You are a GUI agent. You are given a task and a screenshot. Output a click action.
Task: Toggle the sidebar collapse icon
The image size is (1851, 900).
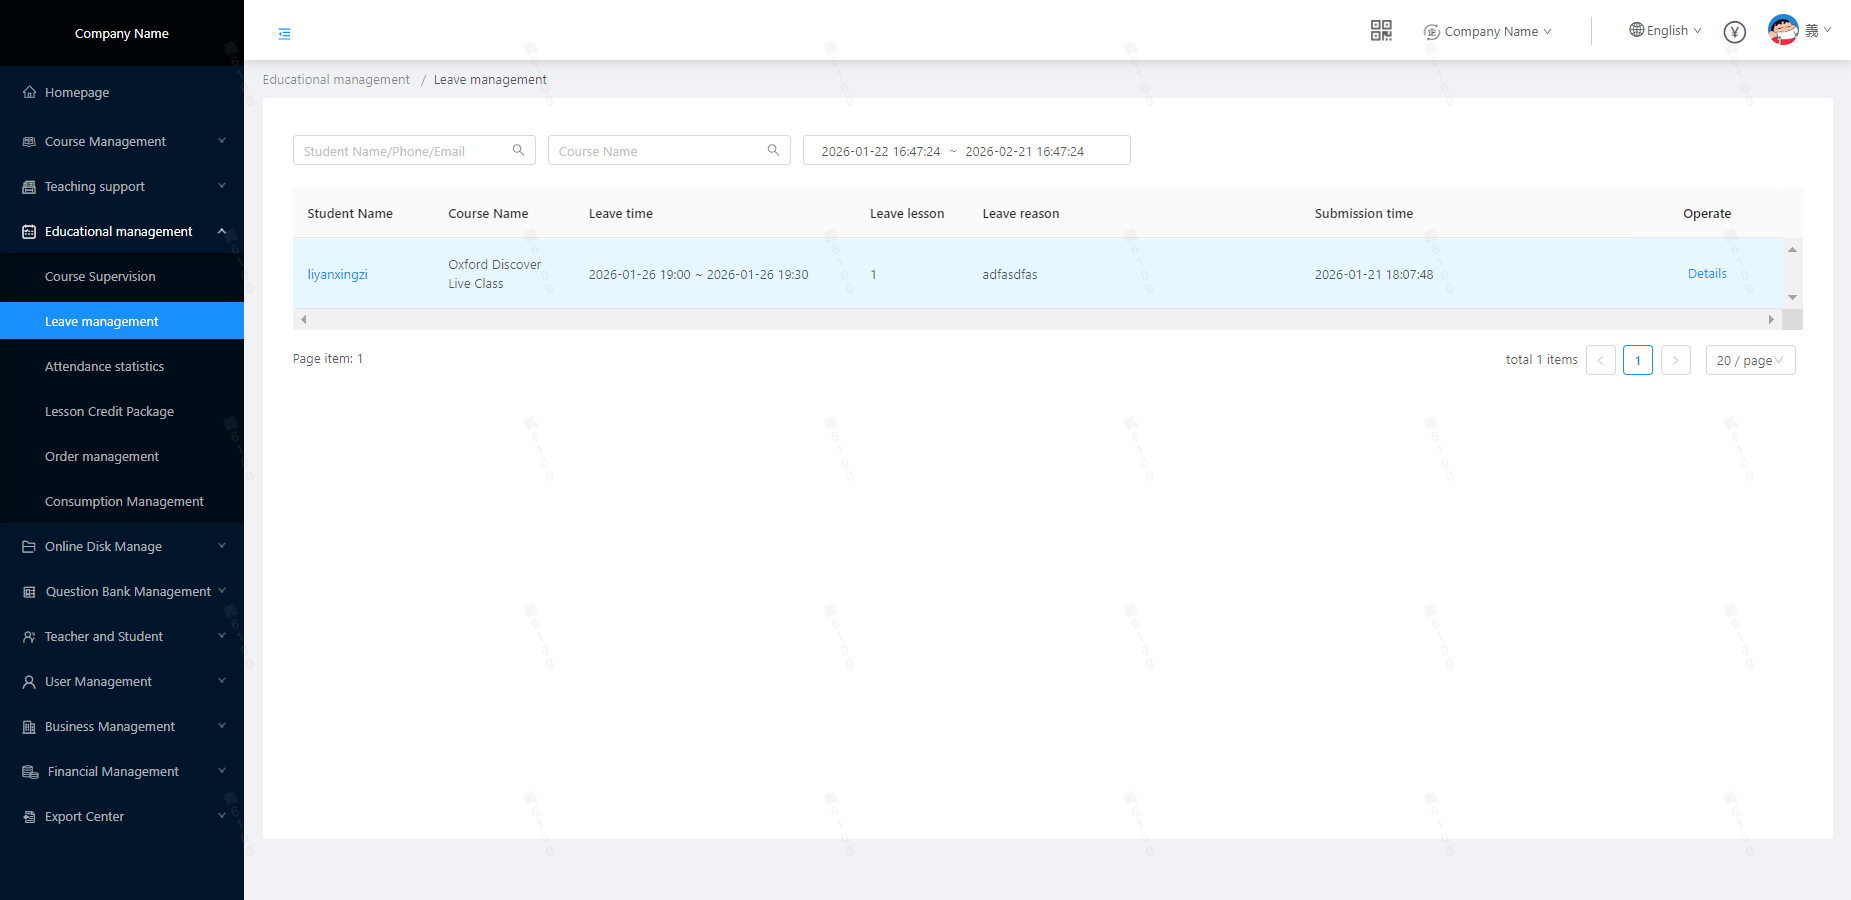pos(285,34)
